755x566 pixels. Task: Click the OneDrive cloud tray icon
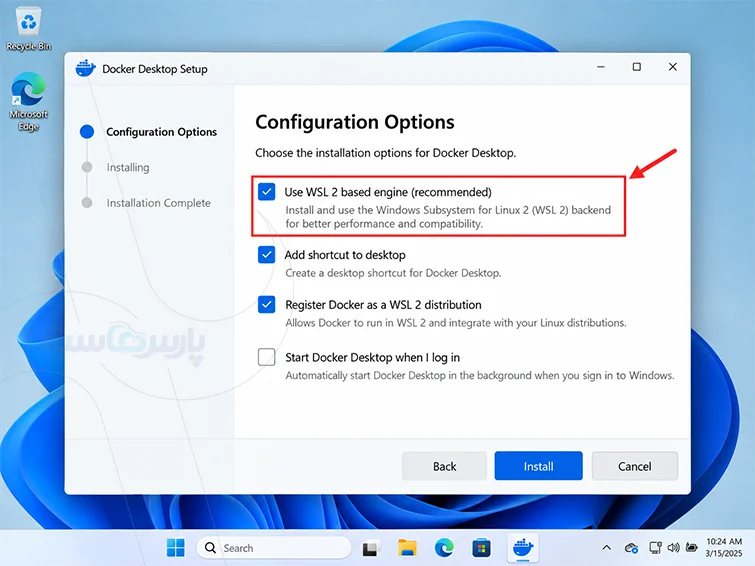pos(631,548)
